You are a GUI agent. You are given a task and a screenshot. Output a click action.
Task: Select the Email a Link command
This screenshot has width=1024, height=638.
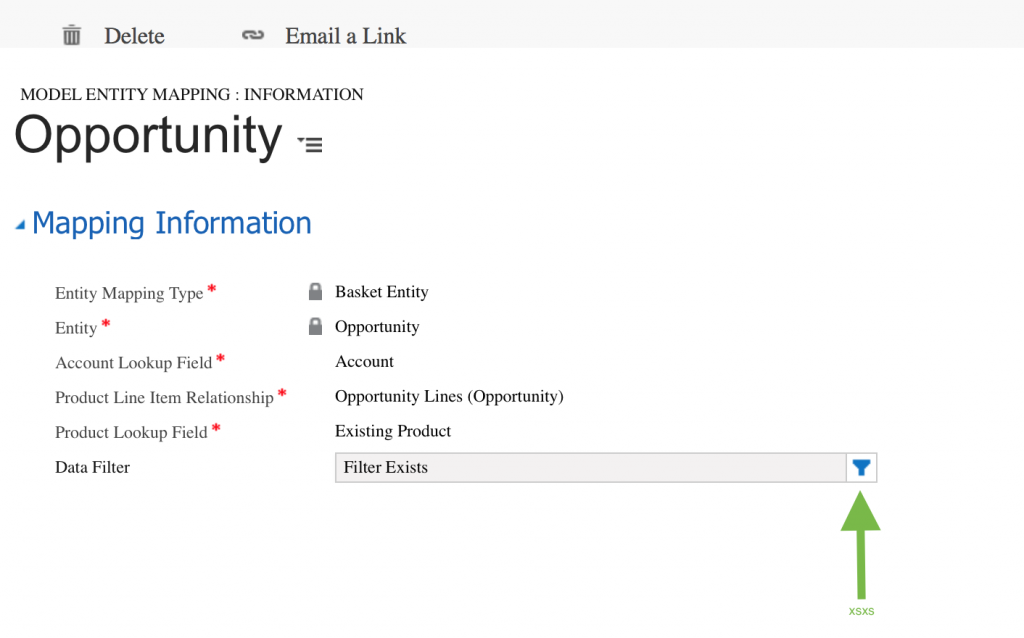(345, 36)
